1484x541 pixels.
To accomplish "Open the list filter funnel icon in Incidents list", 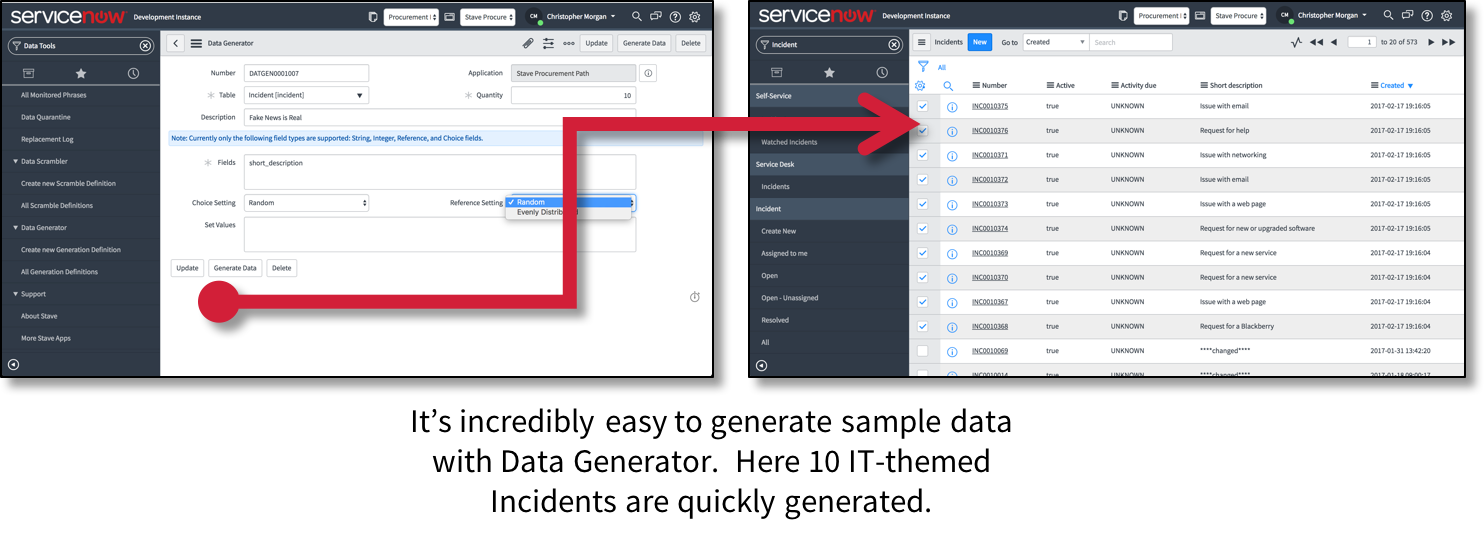I will [x=922, y=66].
